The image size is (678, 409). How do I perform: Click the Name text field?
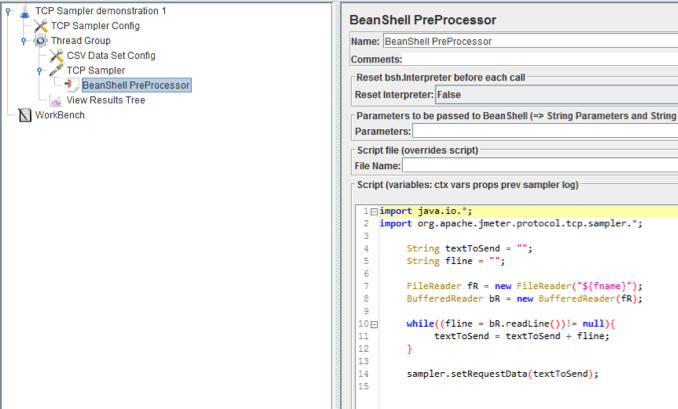click(x=530, y=41)
